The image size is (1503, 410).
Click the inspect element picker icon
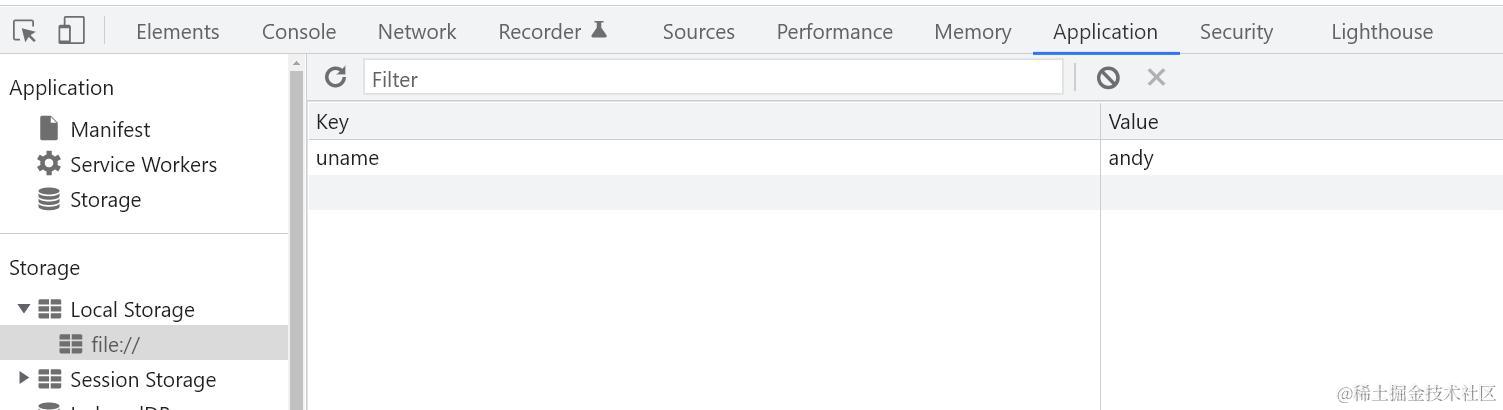[x=25, y=31]
